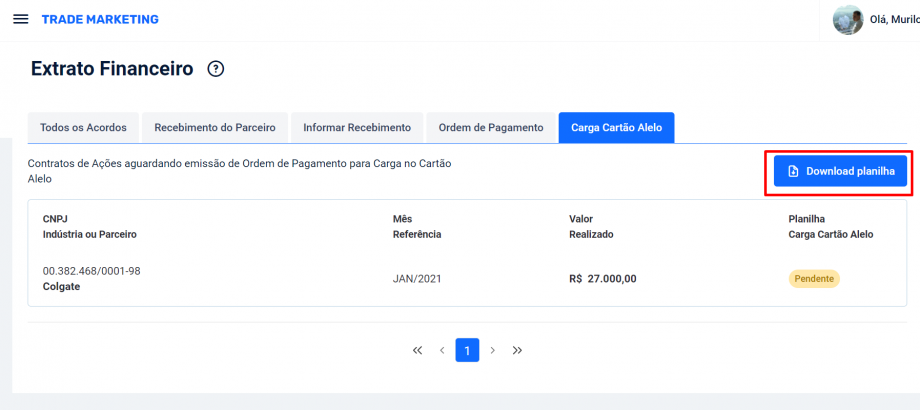Go to the Ordem de Pagamento tab
This screenshot has height=410, width=920.
[x=491, y=128]
